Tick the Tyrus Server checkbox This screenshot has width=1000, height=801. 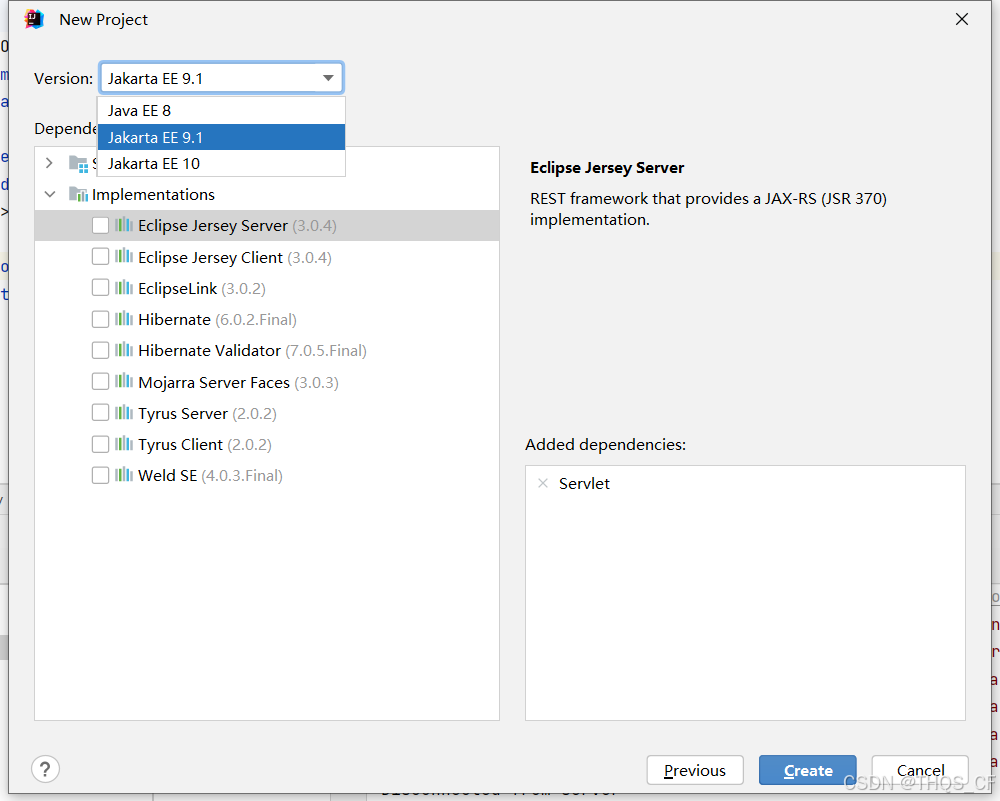point(100,413)
